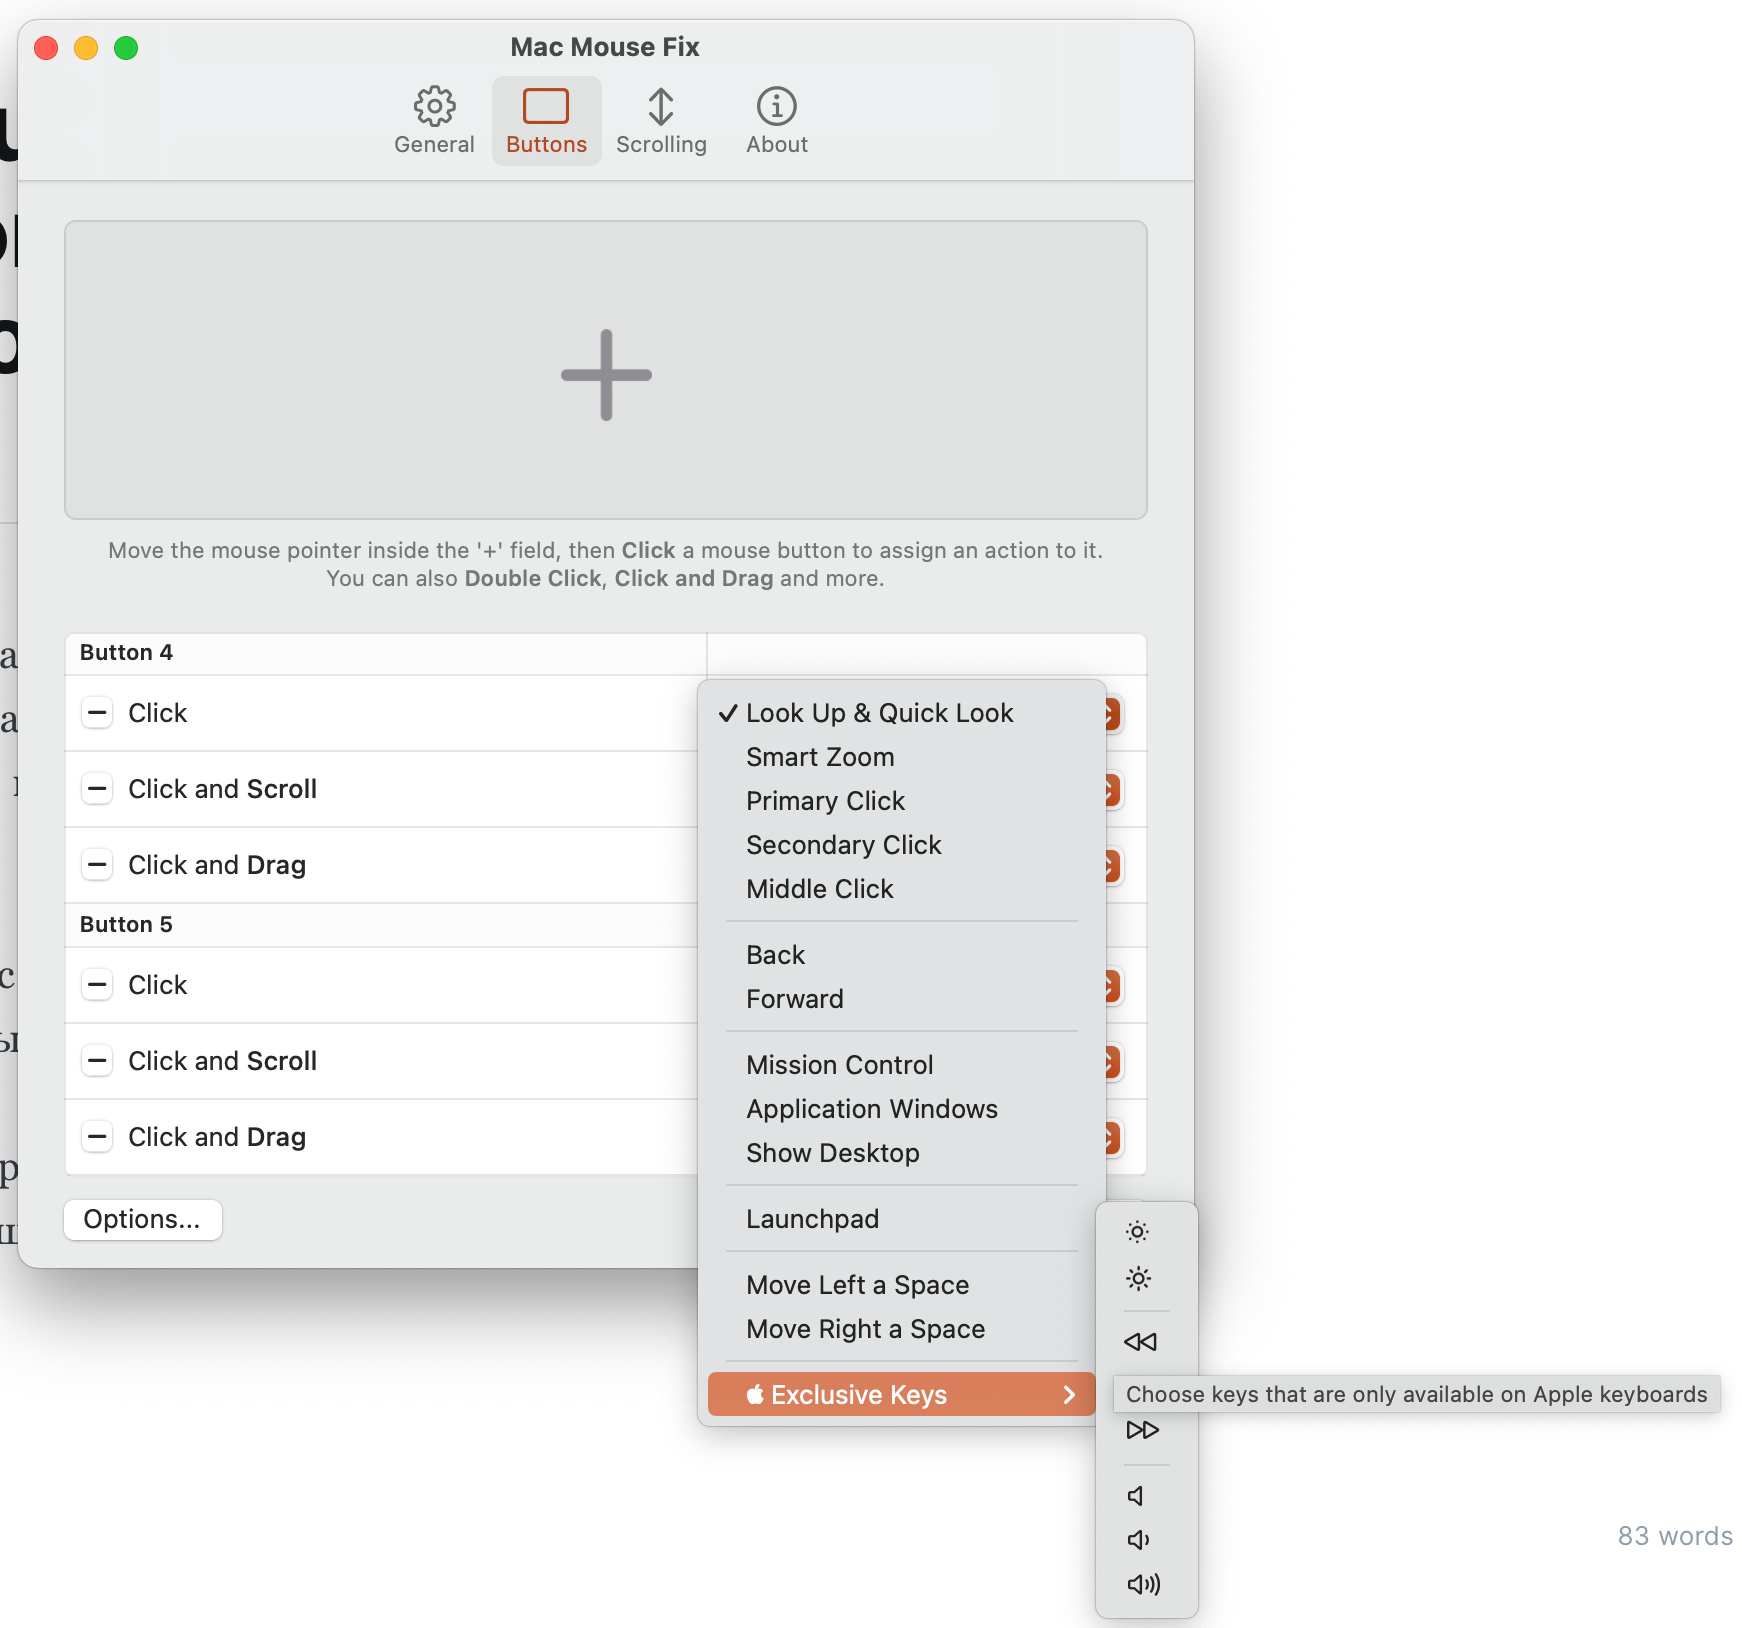
Task: Click 'Click and Drag' label under Button 5
Action: tap(217, 1137)
